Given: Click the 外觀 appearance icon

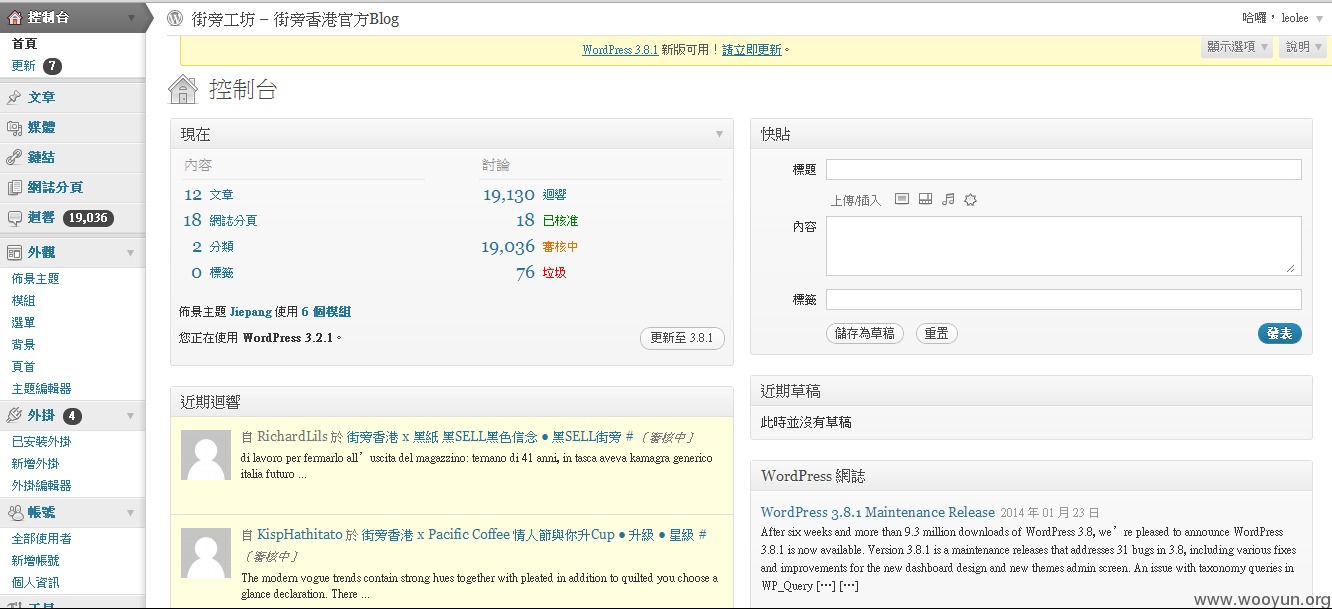Looking at the screenshot, I should pos(14,253).
